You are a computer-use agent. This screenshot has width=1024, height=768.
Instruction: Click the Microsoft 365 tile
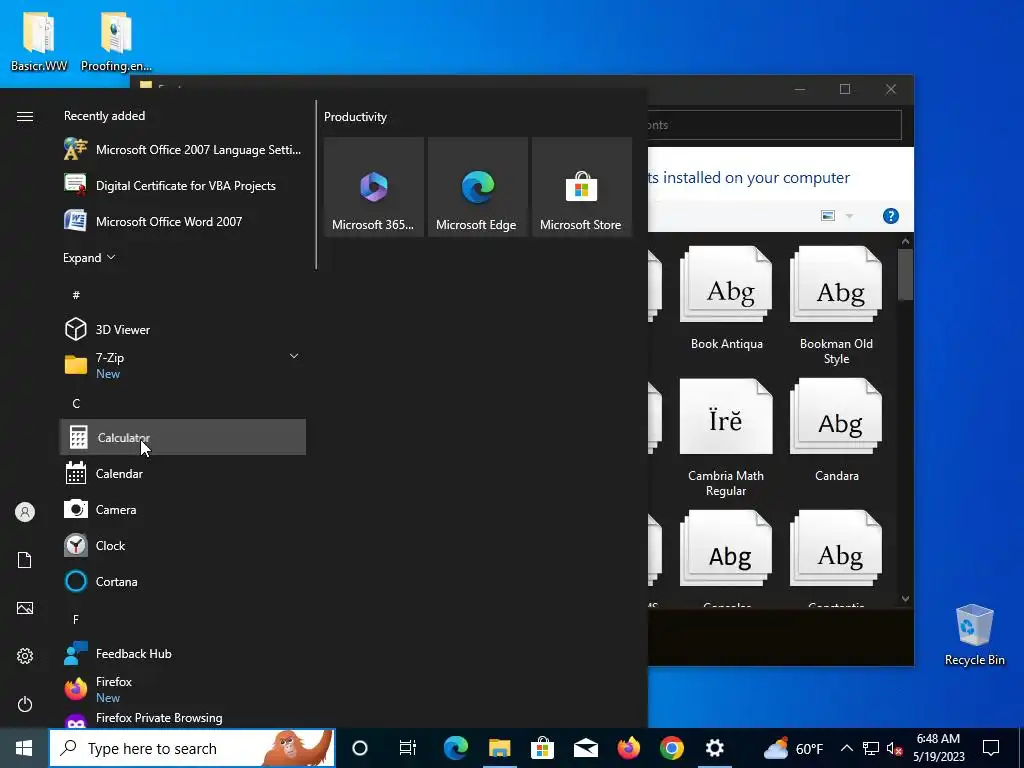374,187
